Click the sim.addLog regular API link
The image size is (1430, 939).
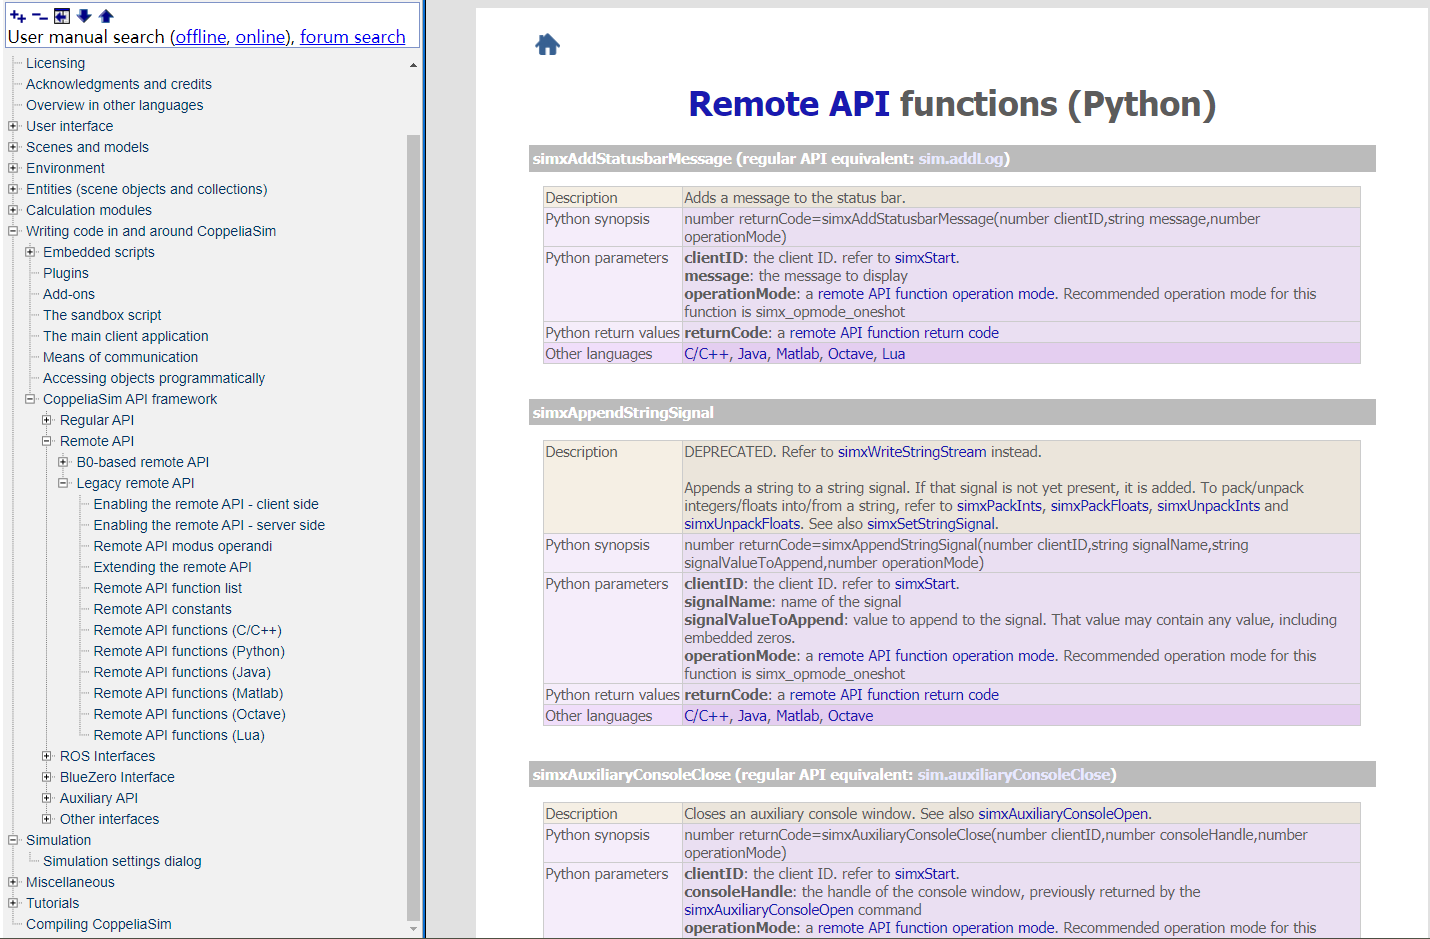coord(961,159)
